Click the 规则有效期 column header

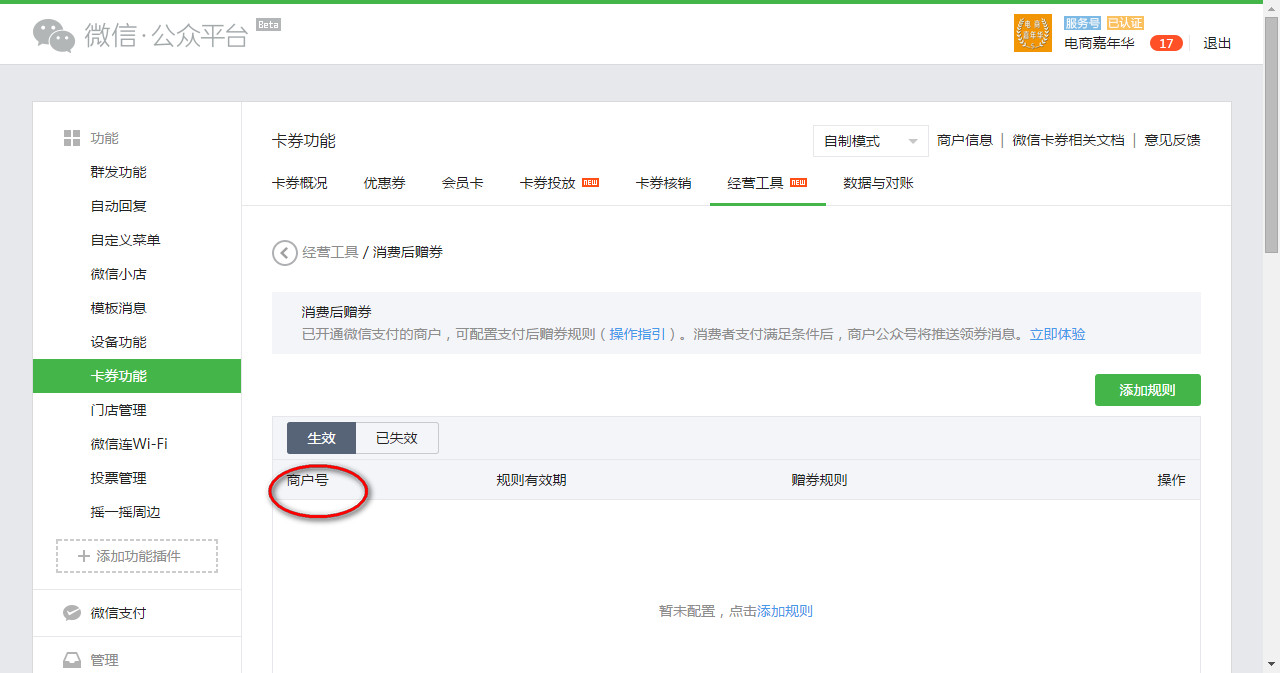tap(531, 480)
